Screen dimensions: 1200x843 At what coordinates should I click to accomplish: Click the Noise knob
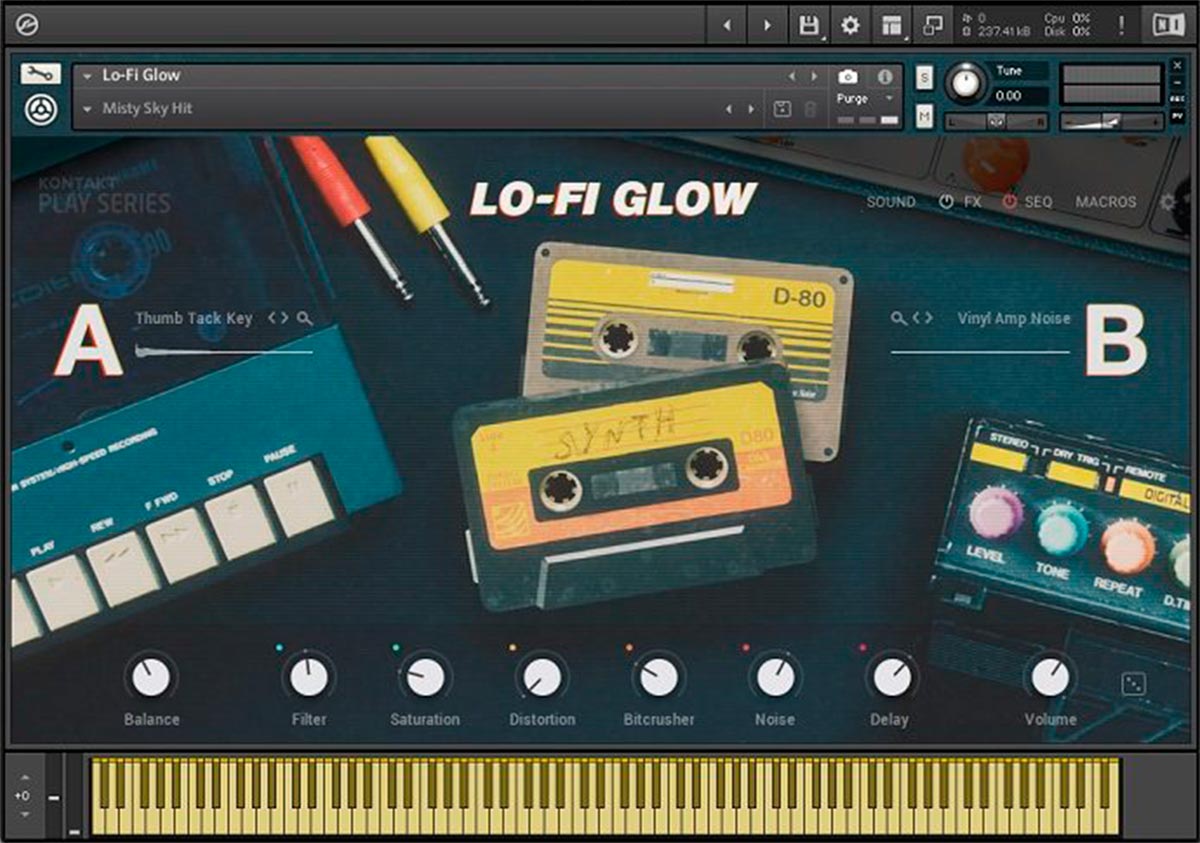[x=775, y=677]
